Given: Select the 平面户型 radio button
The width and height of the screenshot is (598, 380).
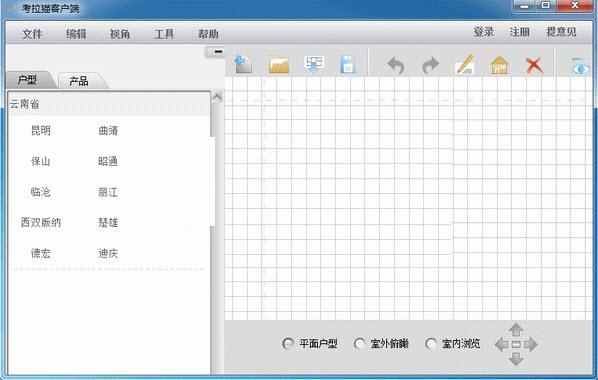Looking at the screenshot, I should pos(288,344).
